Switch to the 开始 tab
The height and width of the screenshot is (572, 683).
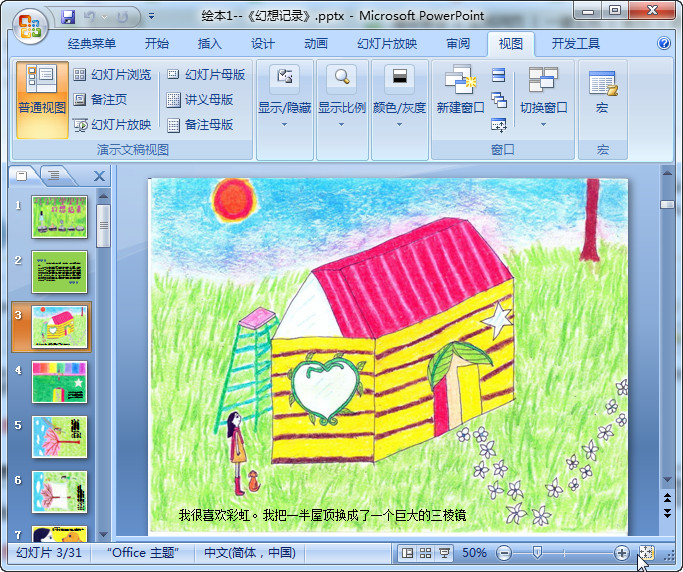(157, 44)
